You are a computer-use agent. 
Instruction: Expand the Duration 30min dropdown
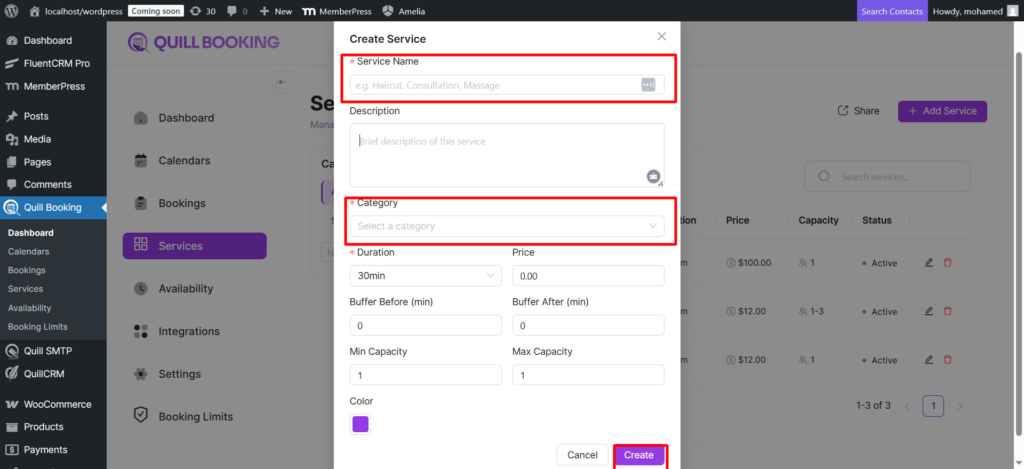coord(426,275)
